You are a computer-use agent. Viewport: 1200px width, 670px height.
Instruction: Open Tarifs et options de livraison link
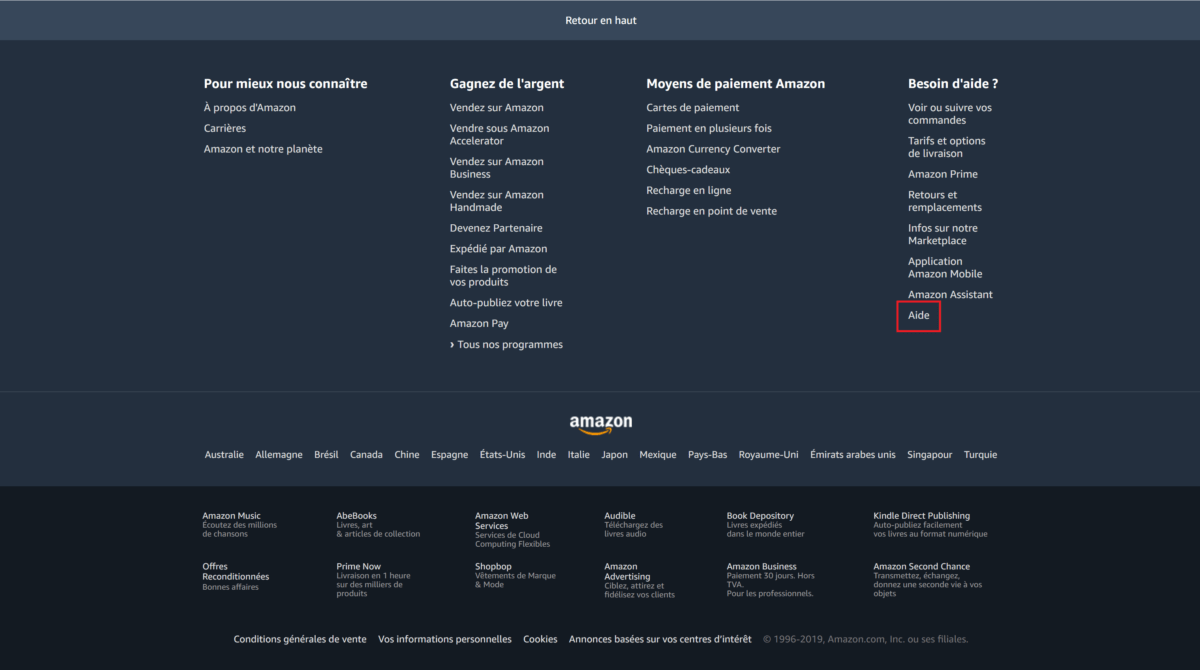point(947,147)
